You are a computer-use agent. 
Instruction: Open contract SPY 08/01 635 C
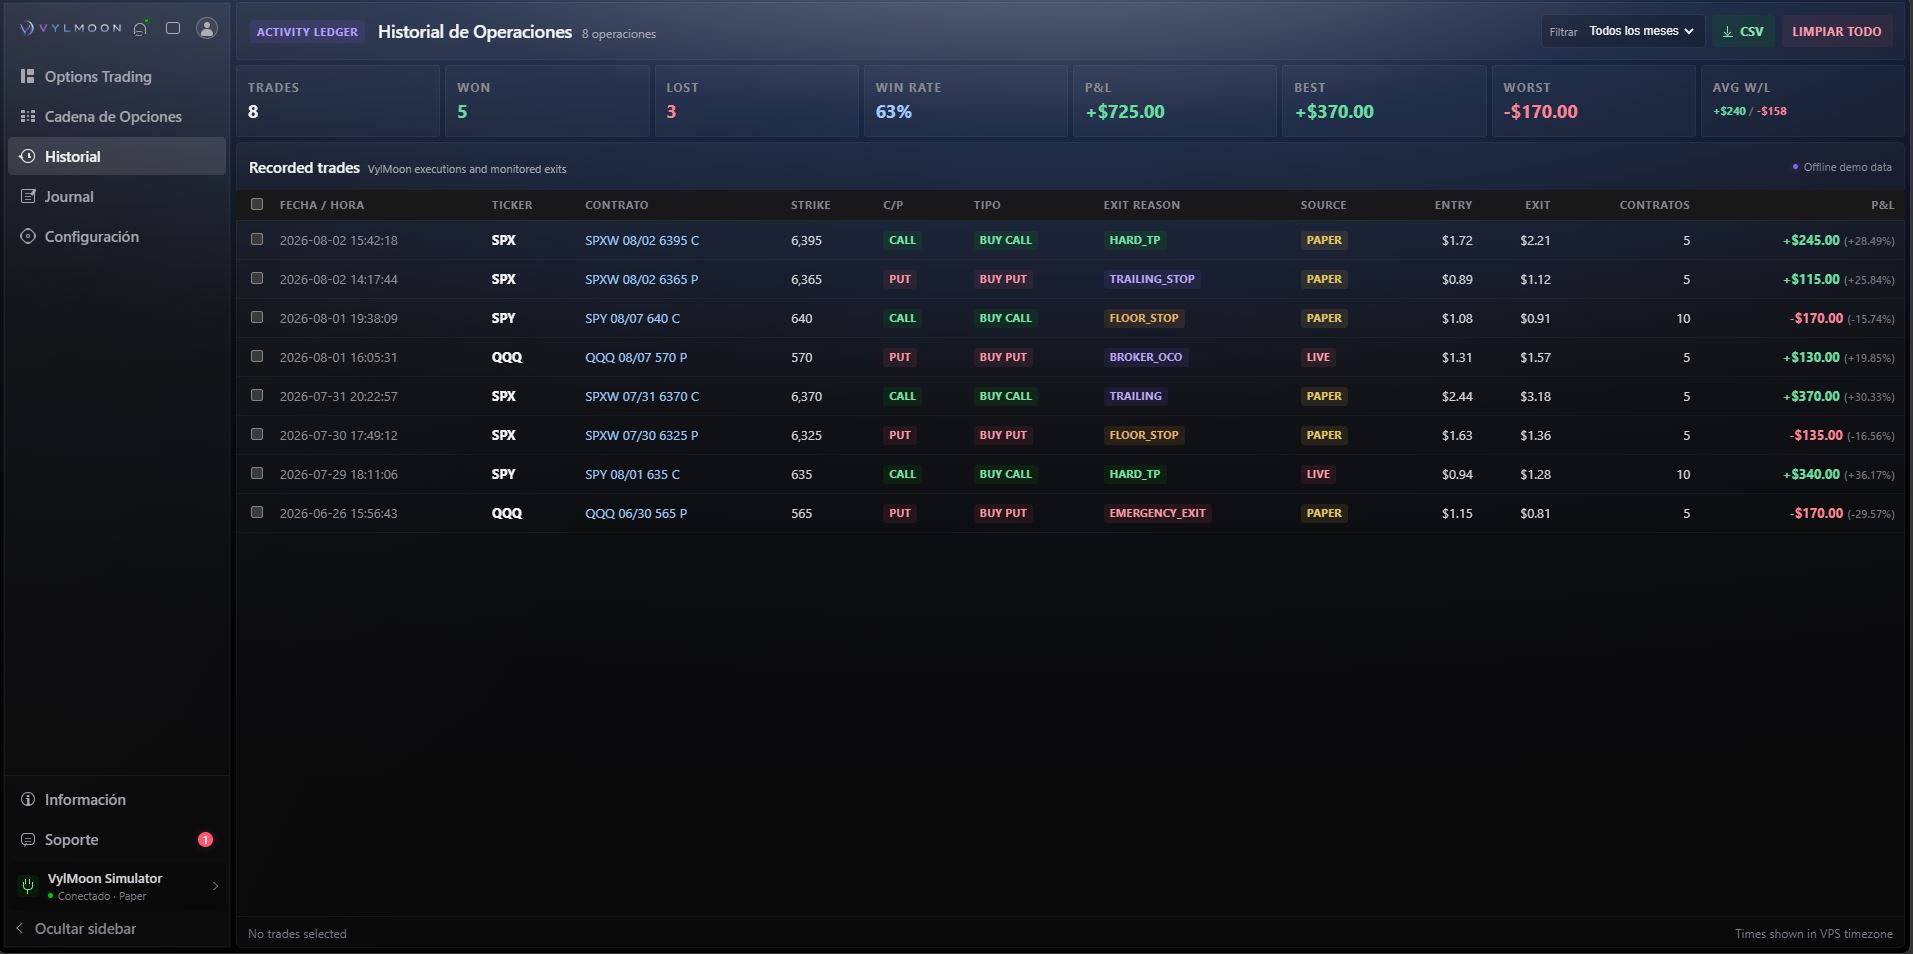click(632, 474)
